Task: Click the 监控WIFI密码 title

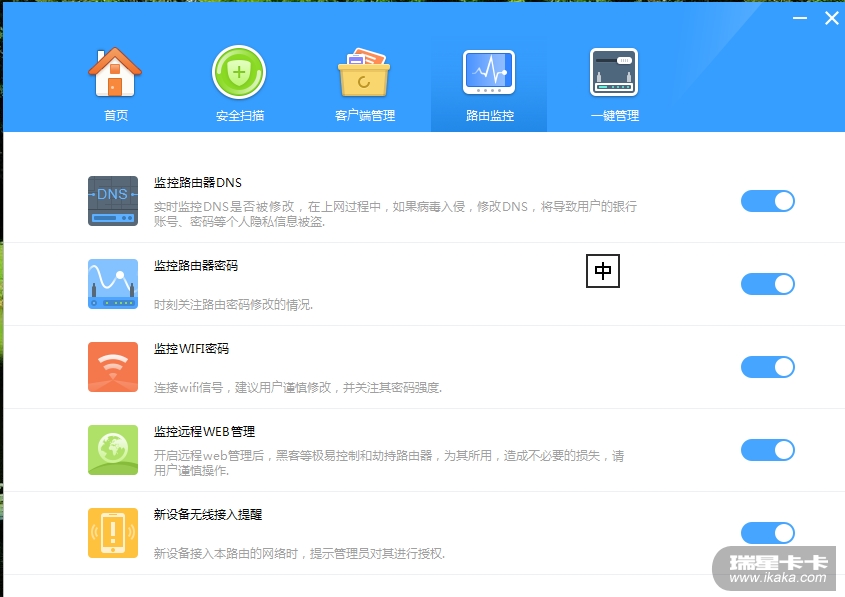Action: (x=191, y=349)
